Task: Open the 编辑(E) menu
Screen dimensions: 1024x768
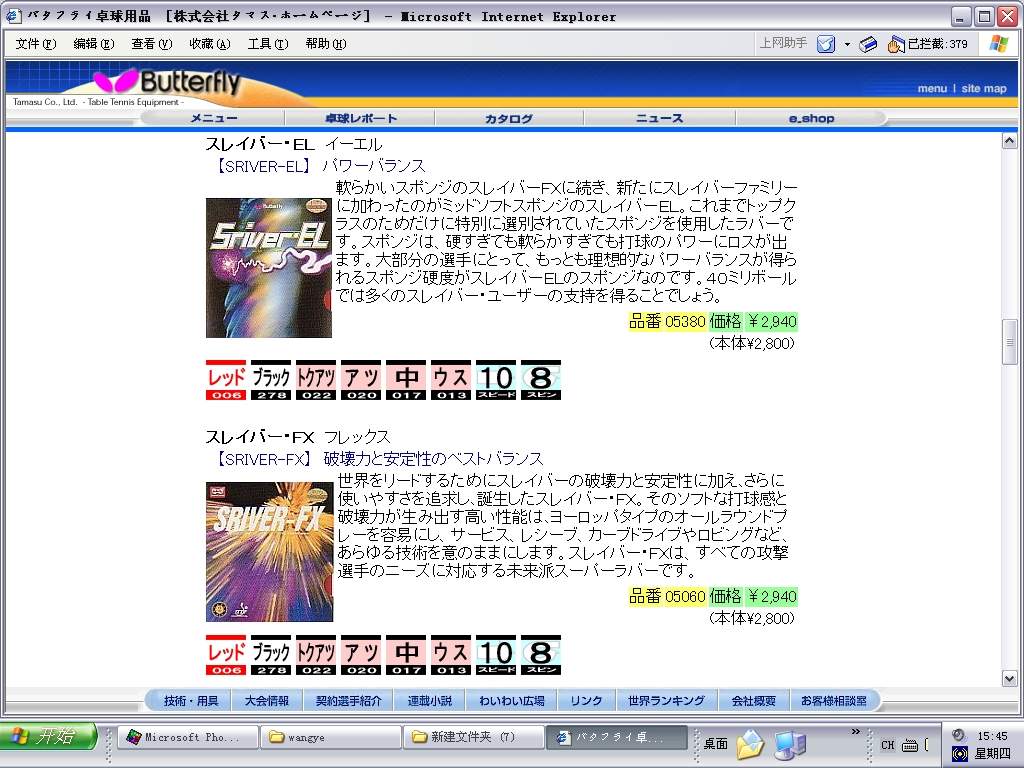Action: 93,44
